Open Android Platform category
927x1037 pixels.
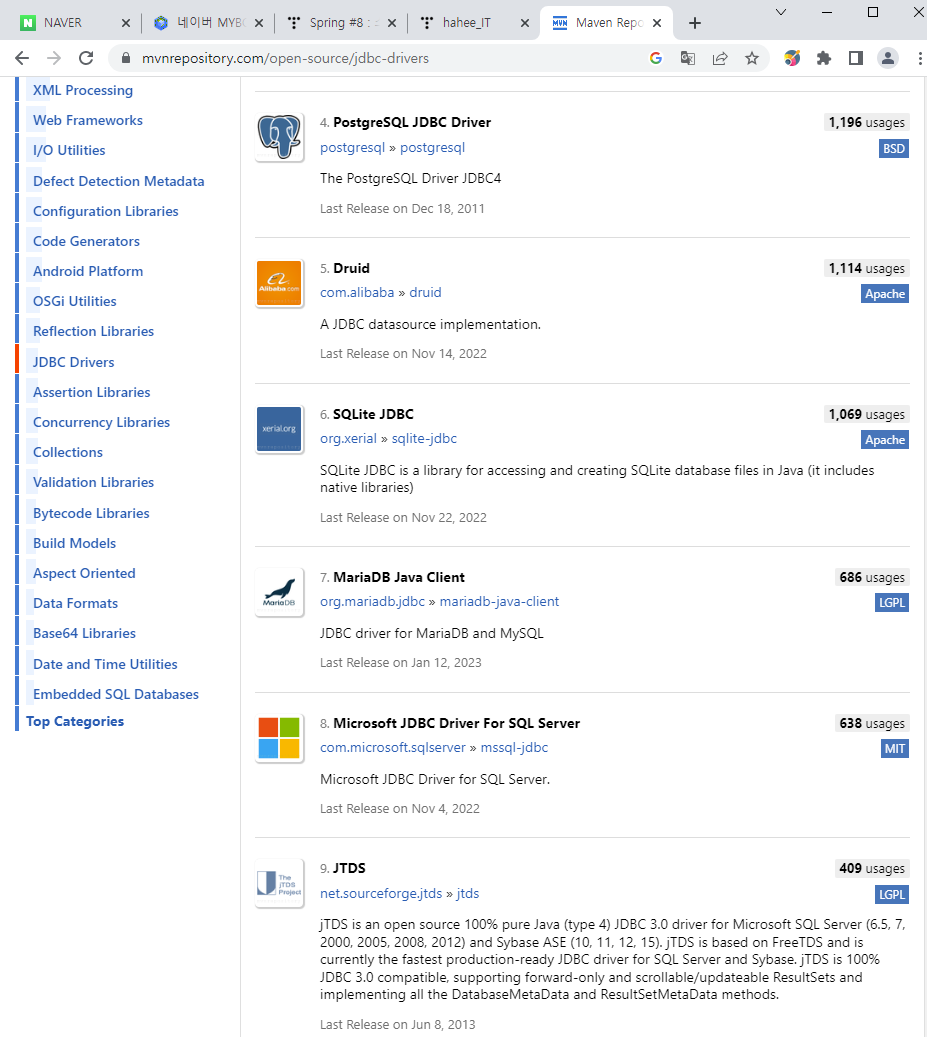click(88, 271)
